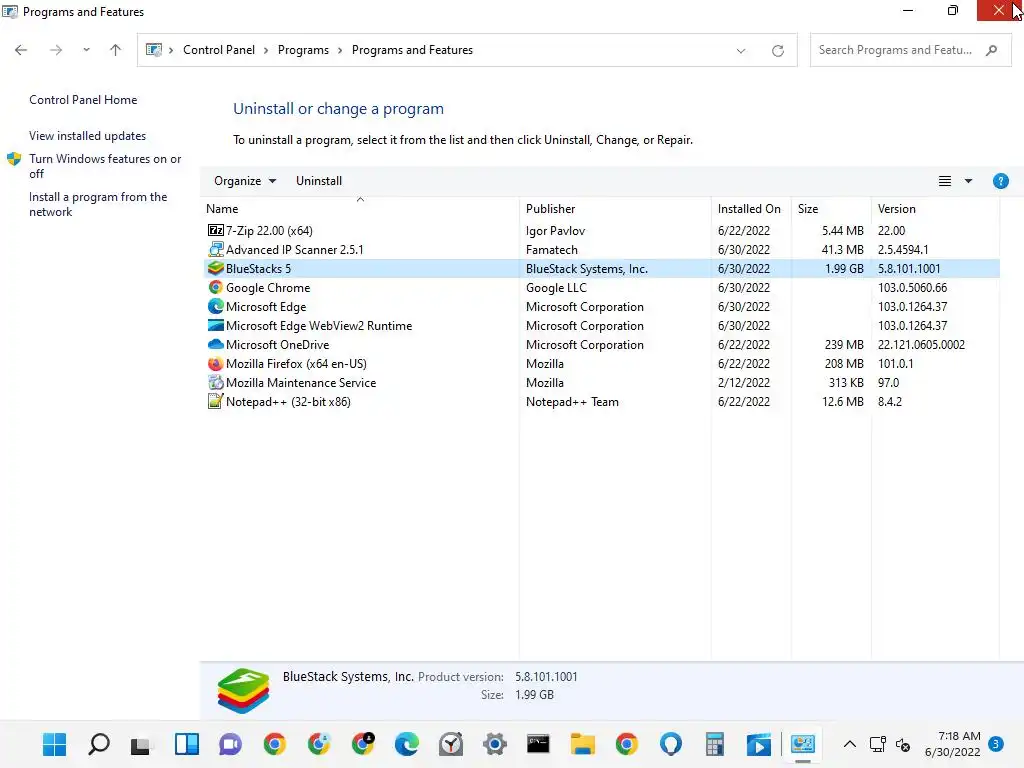Open Turn Windows features on or off

coord(105,166)
